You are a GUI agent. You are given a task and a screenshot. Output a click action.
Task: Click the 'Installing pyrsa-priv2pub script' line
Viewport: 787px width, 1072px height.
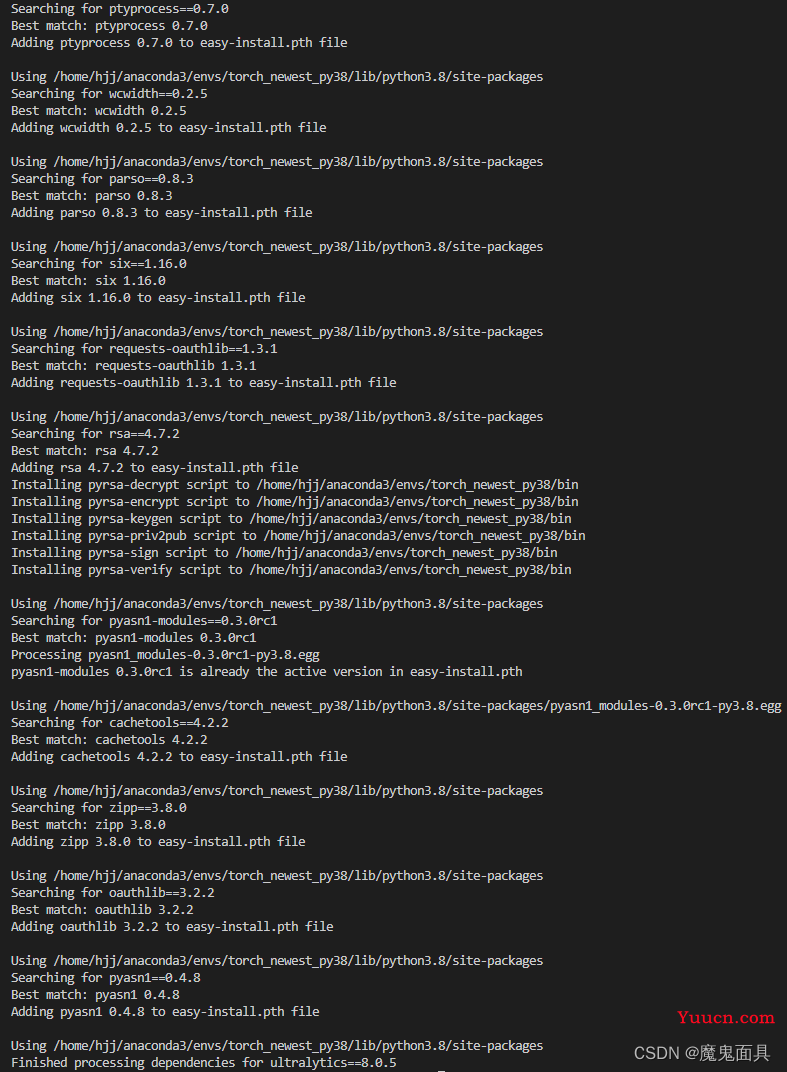(x=298, y=535)
